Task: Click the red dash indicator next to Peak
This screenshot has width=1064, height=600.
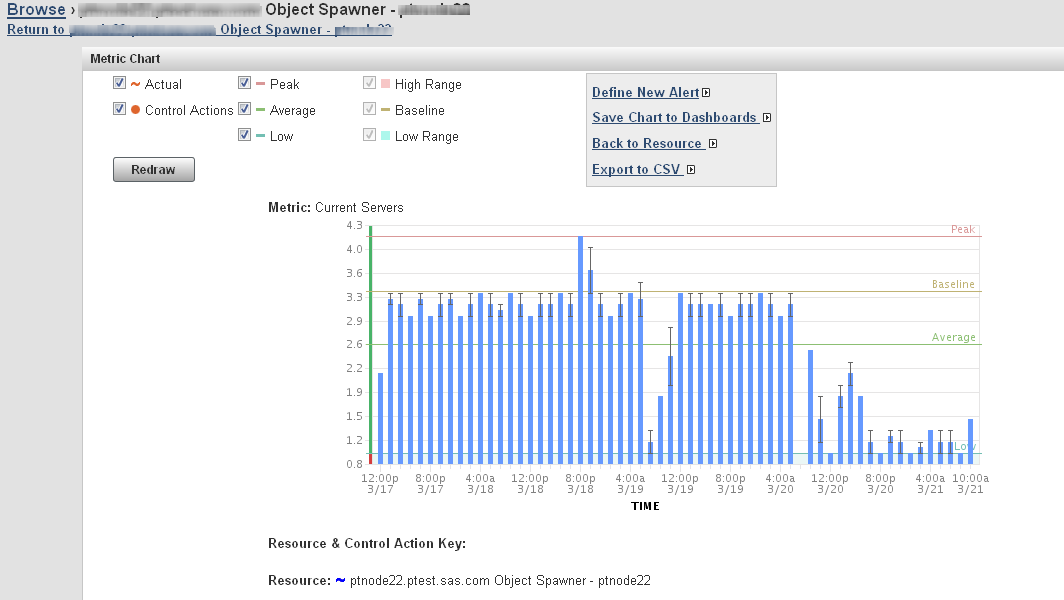Action: click(259, 84)
